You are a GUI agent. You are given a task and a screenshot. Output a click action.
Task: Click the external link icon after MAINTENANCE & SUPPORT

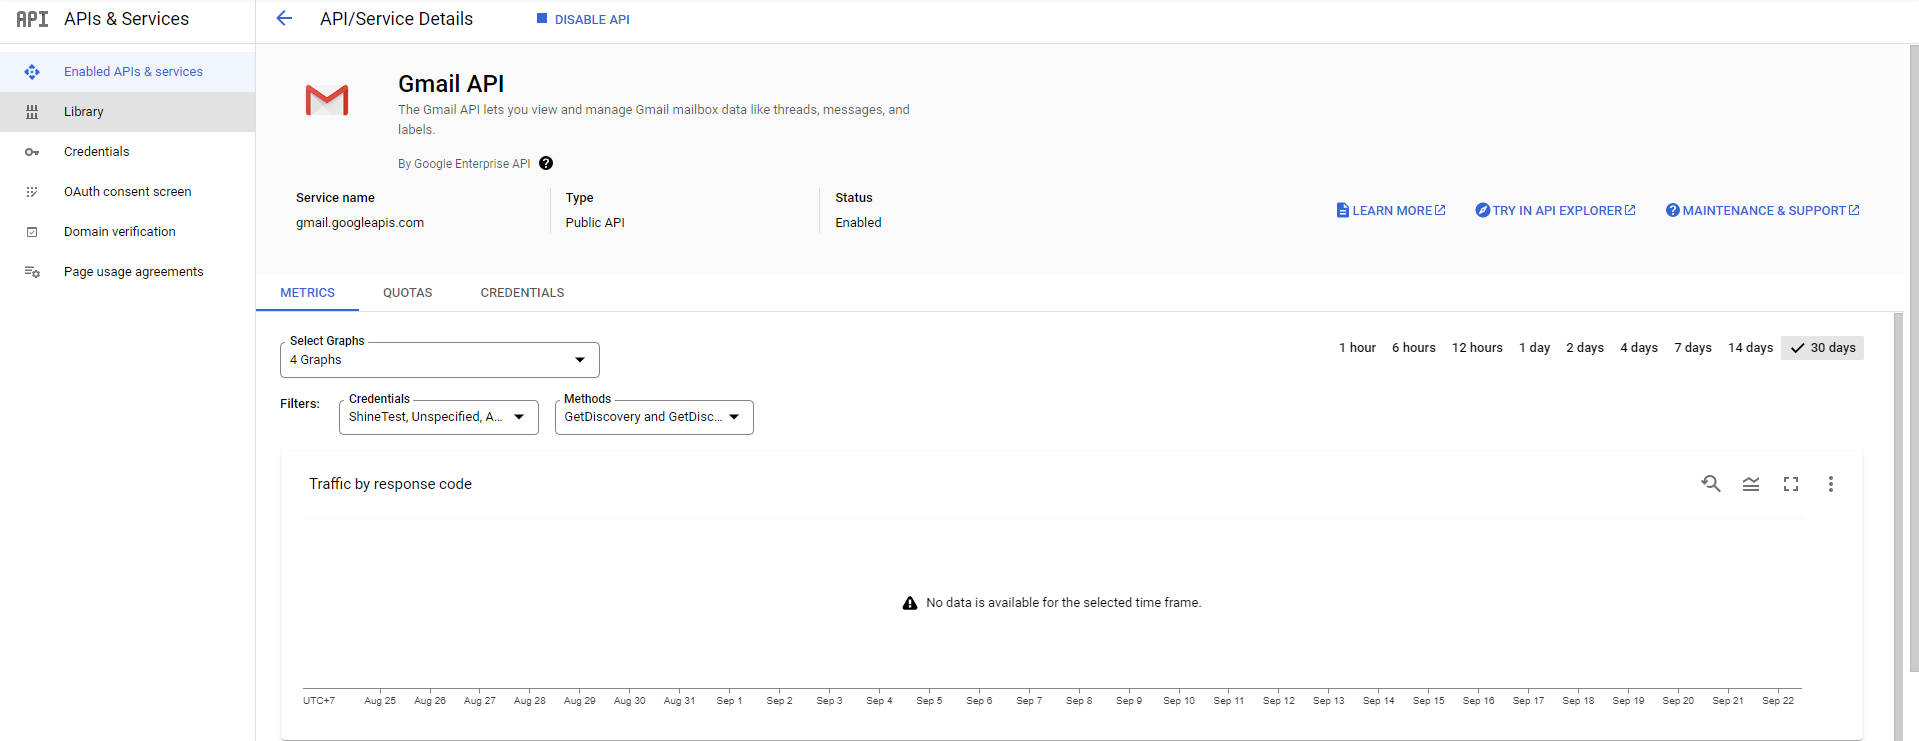click(x=1854, y=210)
